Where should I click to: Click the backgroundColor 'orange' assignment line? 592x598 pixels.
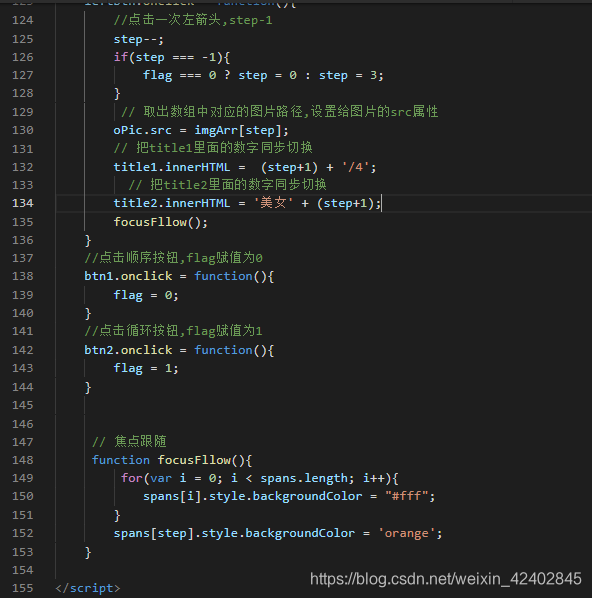[x=278, y=533]
